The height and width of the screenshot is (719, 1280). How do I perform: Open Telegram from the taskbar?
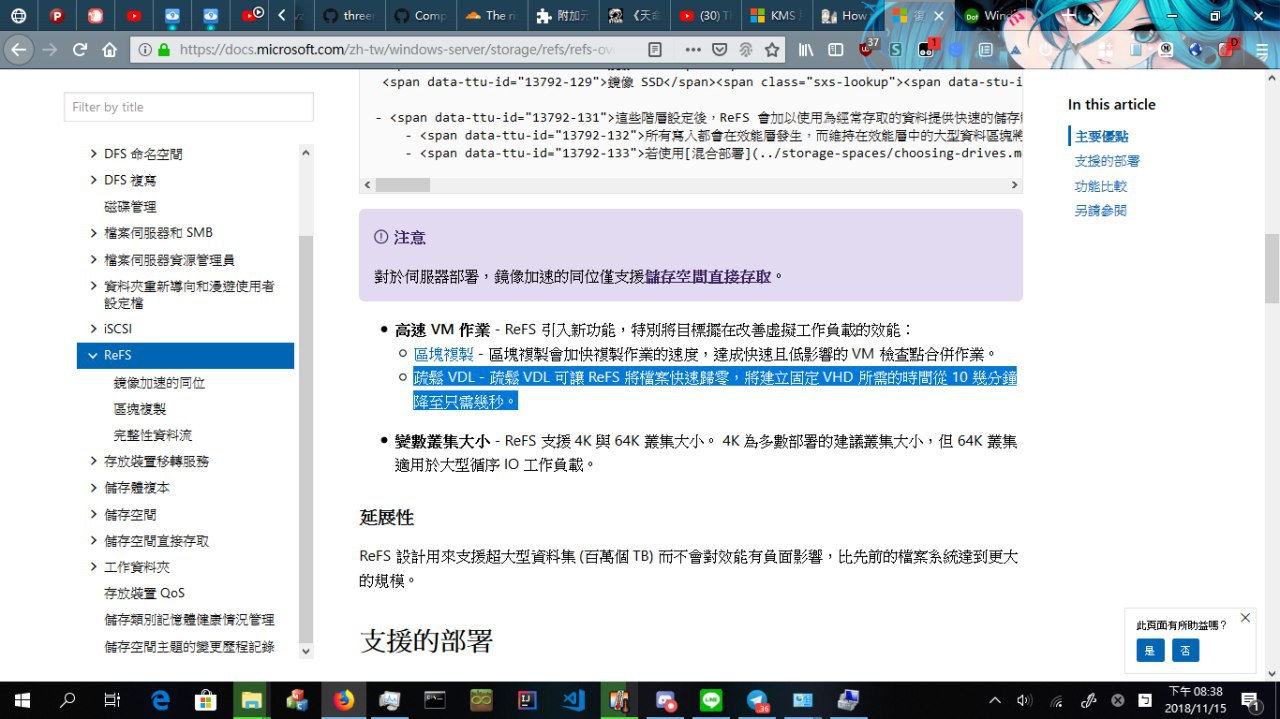[x=757, y=700]
